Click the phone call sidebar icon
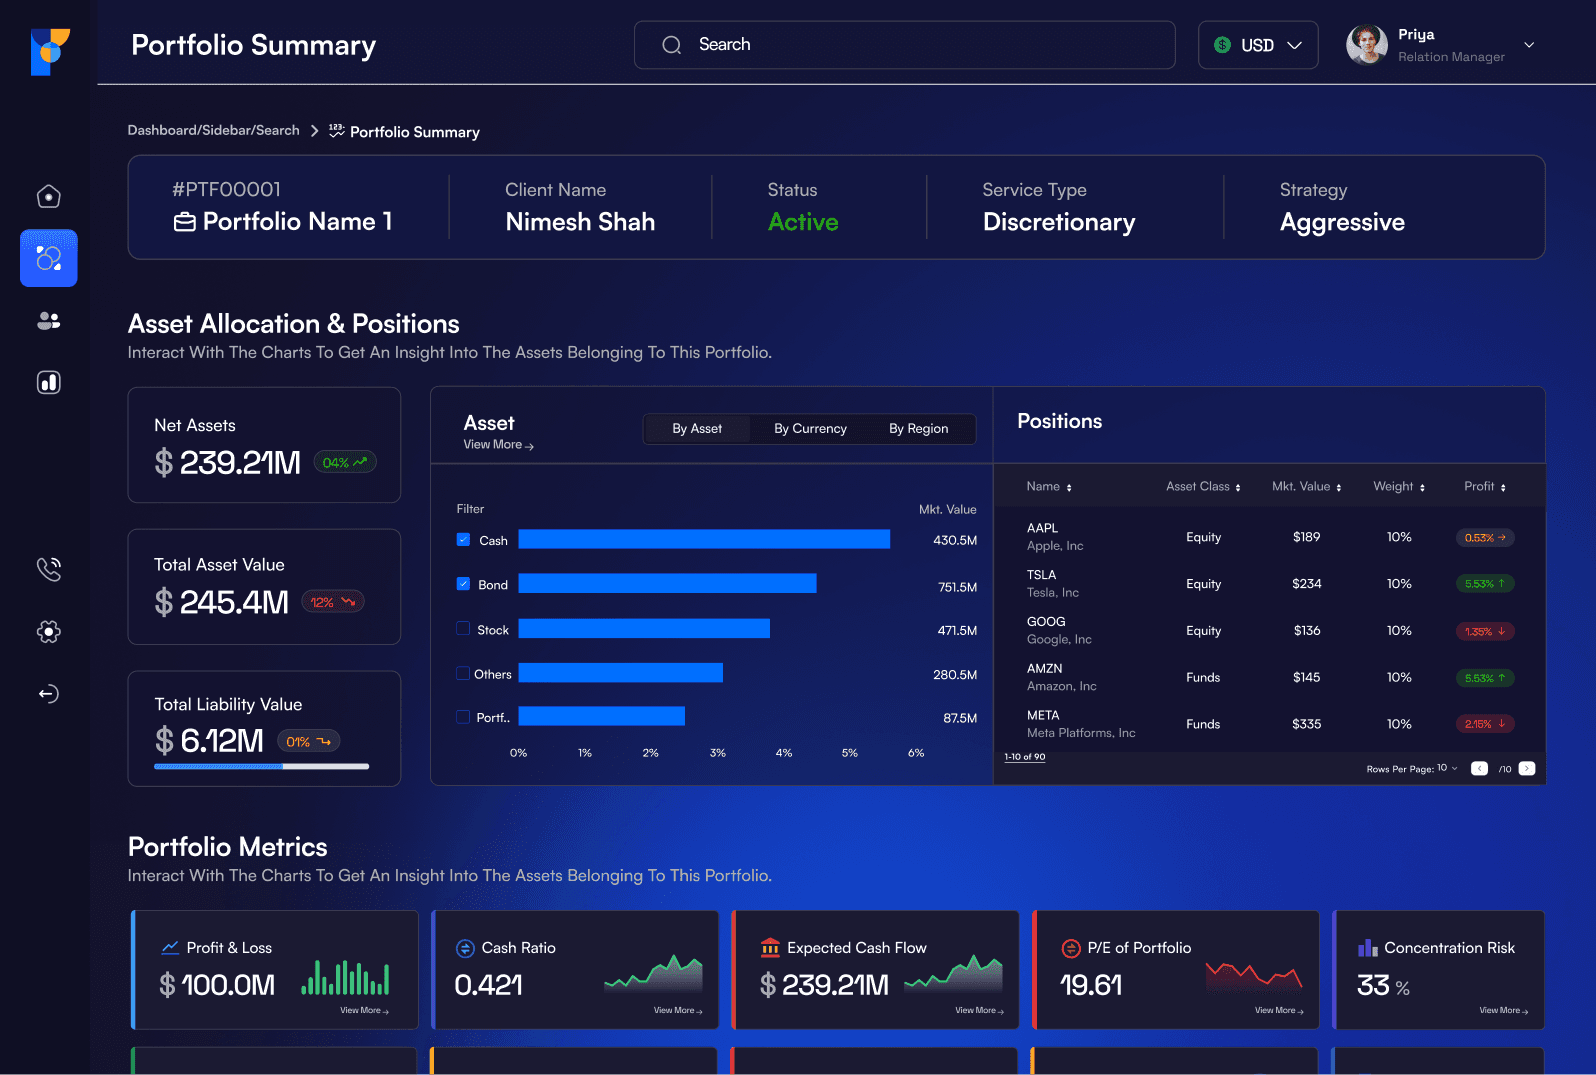Viewport: 1596px width, 1075px height. click(x=48, y=569)
